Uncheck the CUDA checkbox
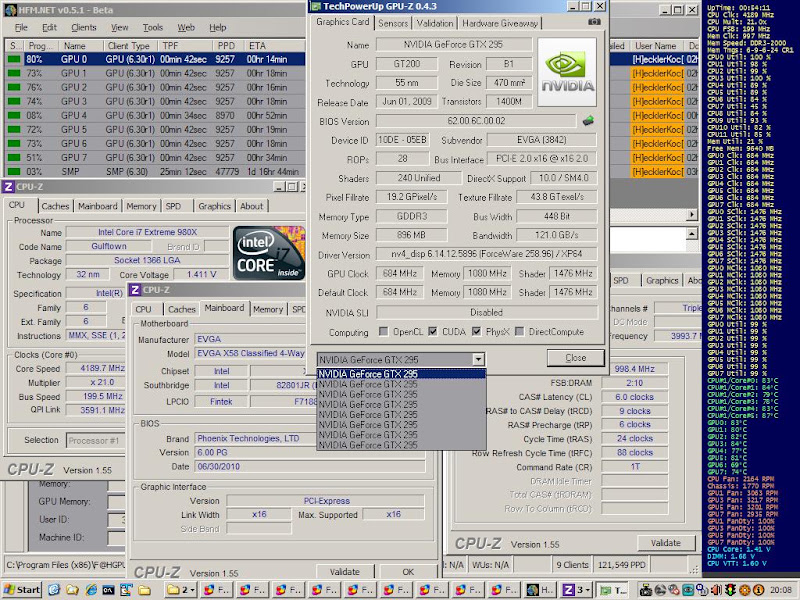 (432, 332)
